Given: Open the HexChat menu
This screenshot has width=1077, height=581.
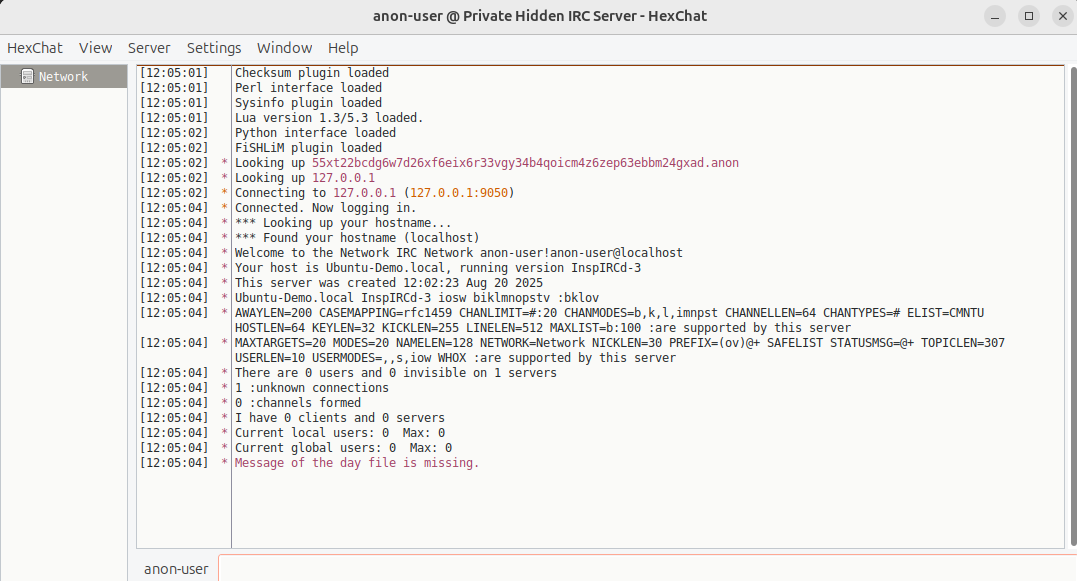Looking at the screenshot, I should pos(34,48).
